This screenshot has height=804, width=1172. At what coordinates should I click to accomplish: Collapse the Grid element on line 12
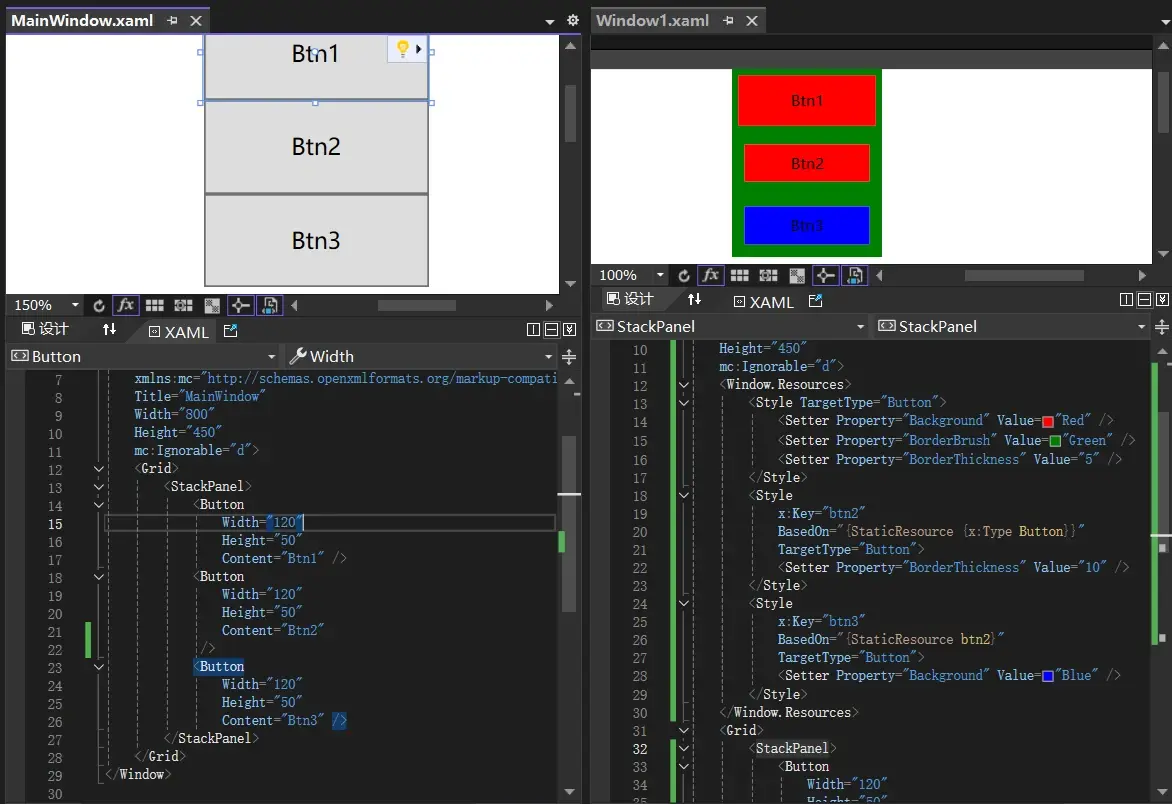[99, 469]
